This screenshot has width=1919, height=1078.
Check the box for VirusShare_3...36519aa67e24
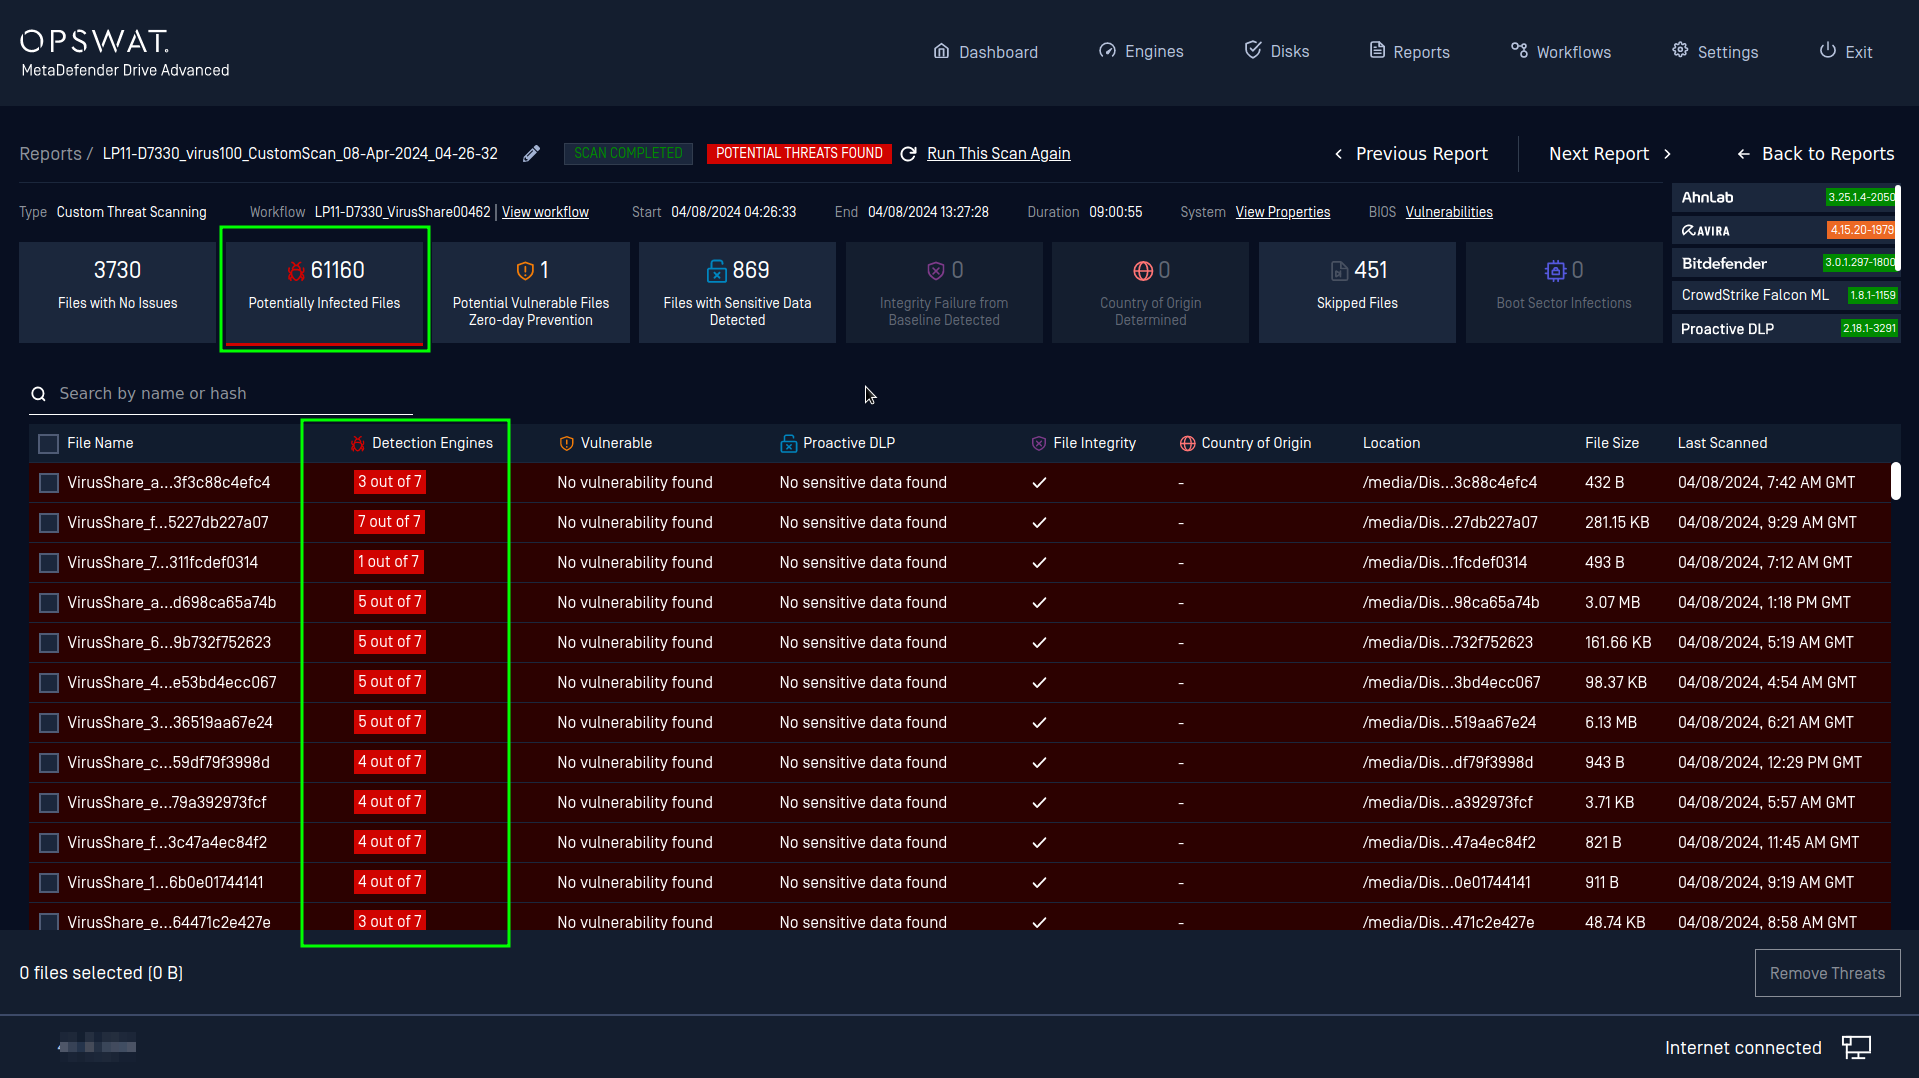pos(48,723)
